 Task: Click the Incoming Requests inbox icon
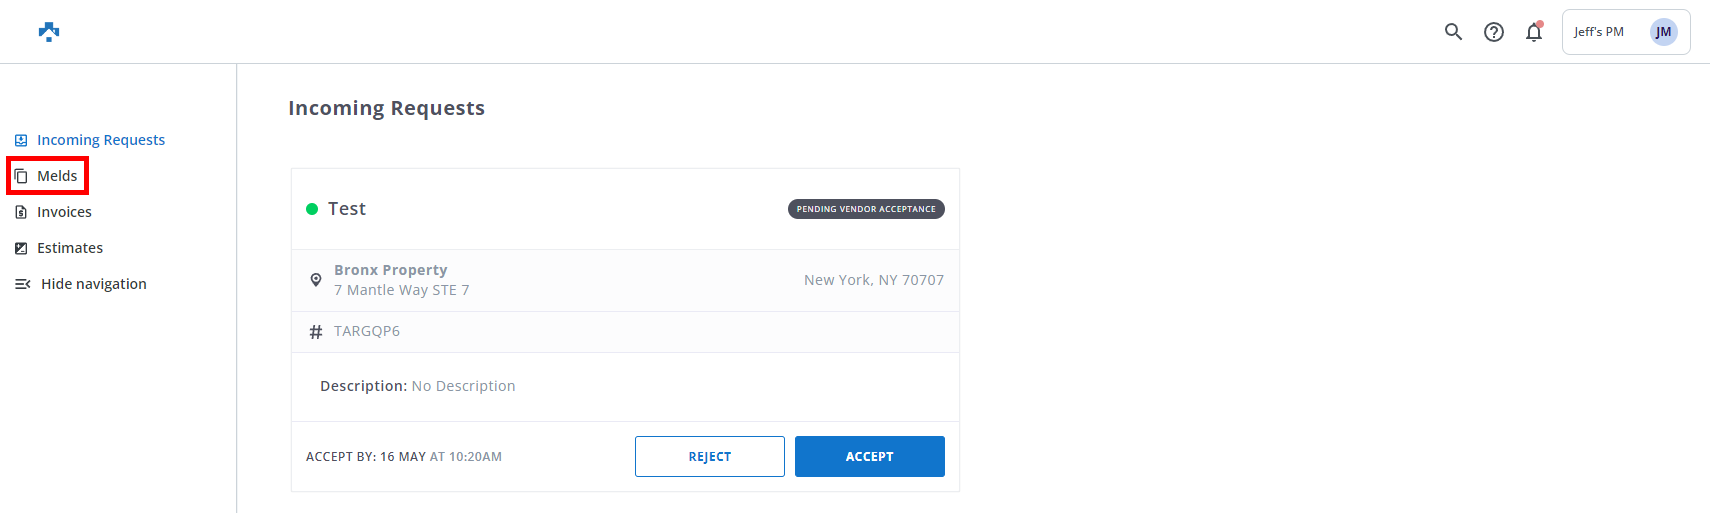pyautogui.click(x=21, y=140)
